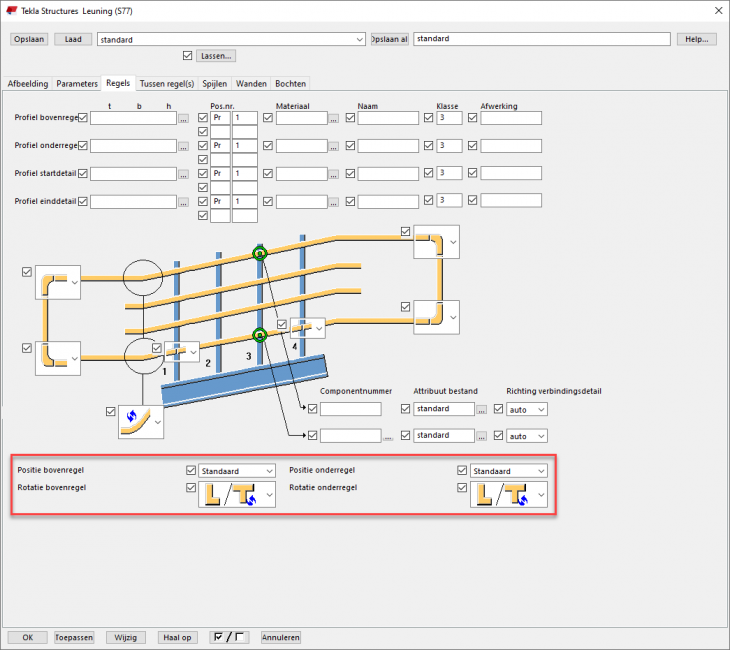Click Rotatie onderregel profile rotation icon
Screen dimensions: 730x650
[x=500, y=495]
